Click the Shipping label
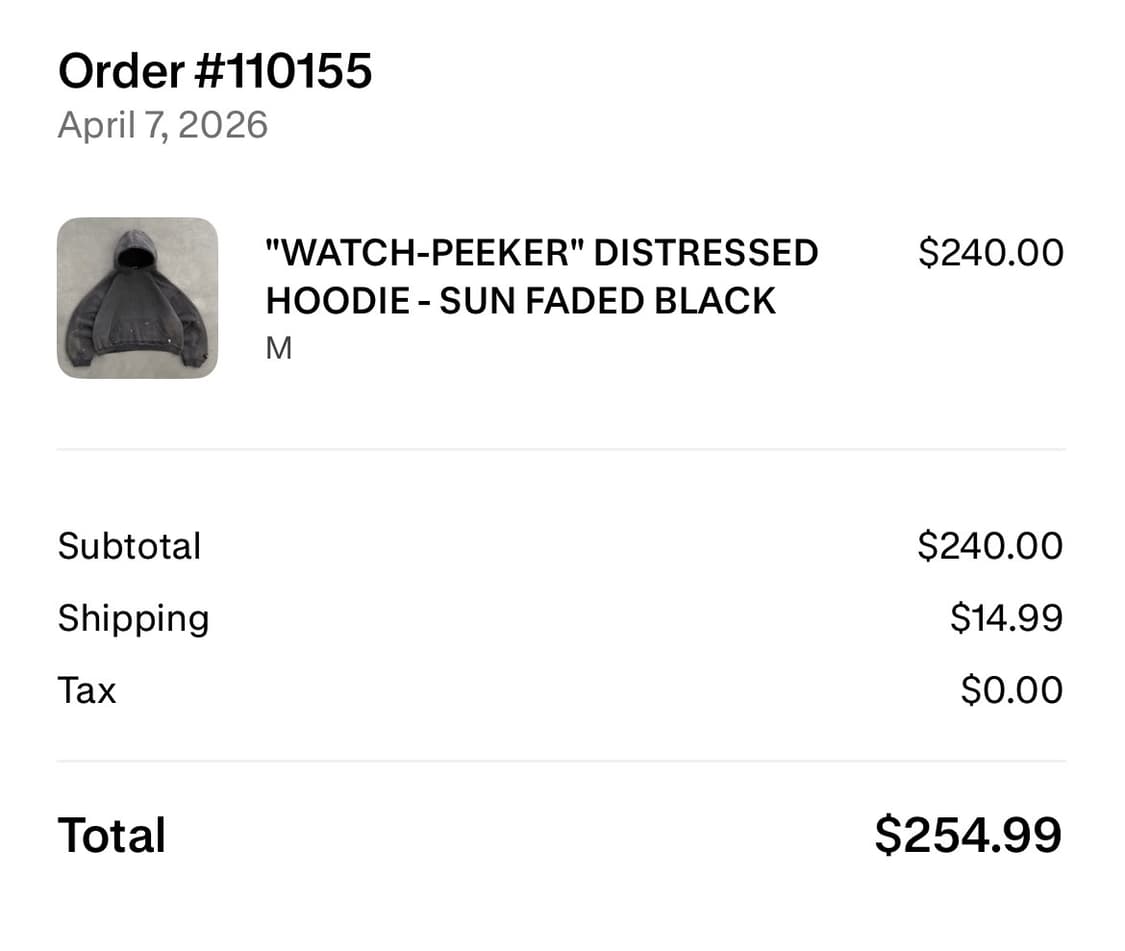 (133, 618)
